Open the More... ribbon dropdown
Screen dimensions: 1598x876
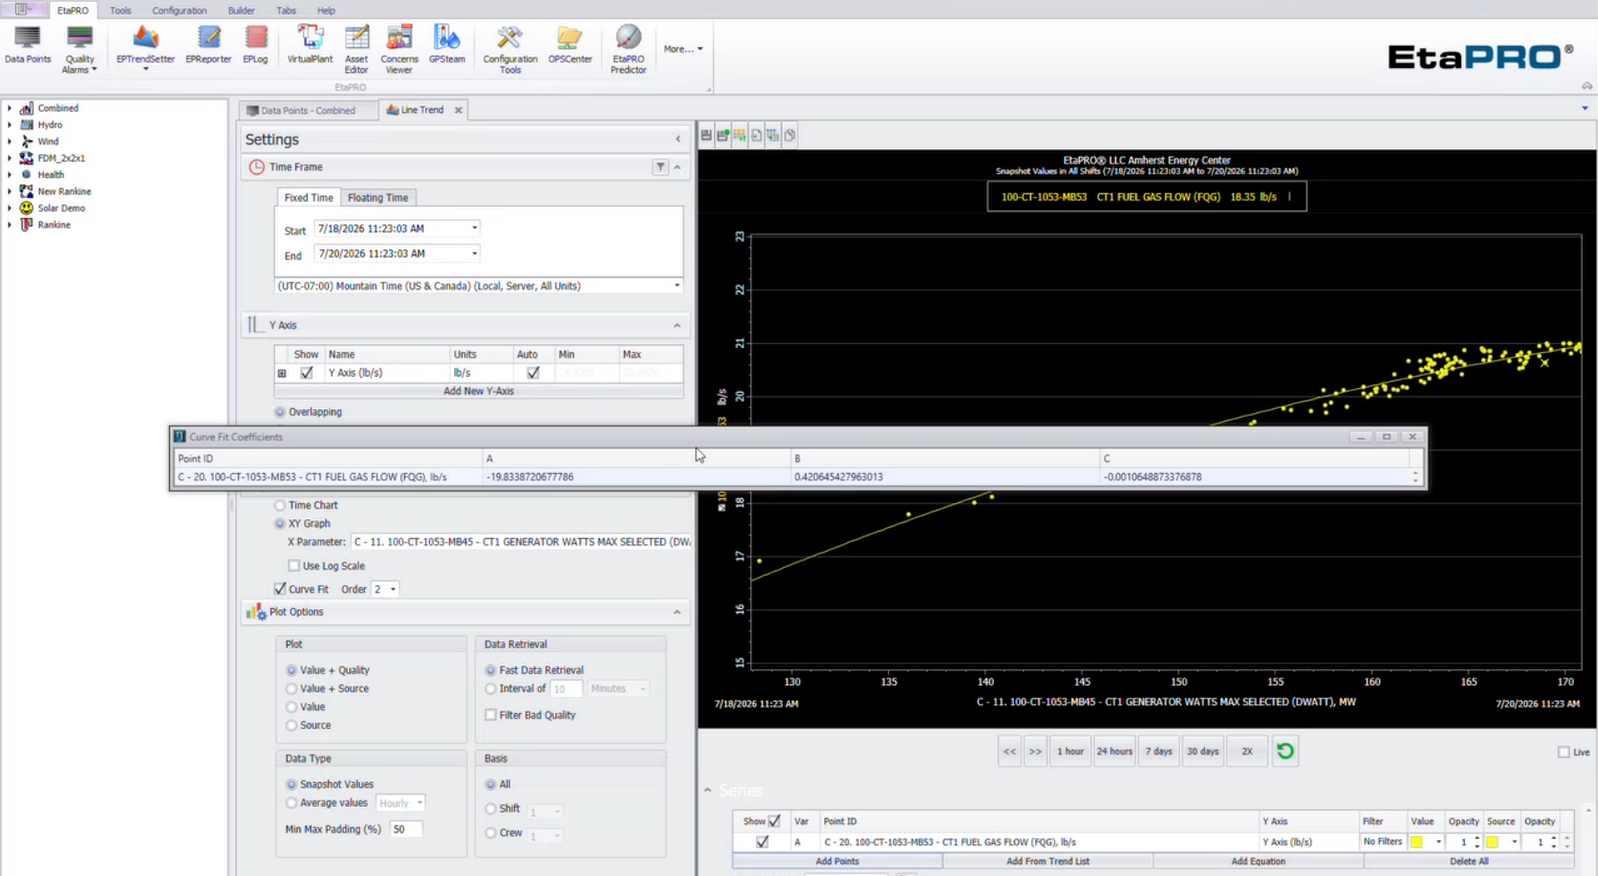(683, 49)
